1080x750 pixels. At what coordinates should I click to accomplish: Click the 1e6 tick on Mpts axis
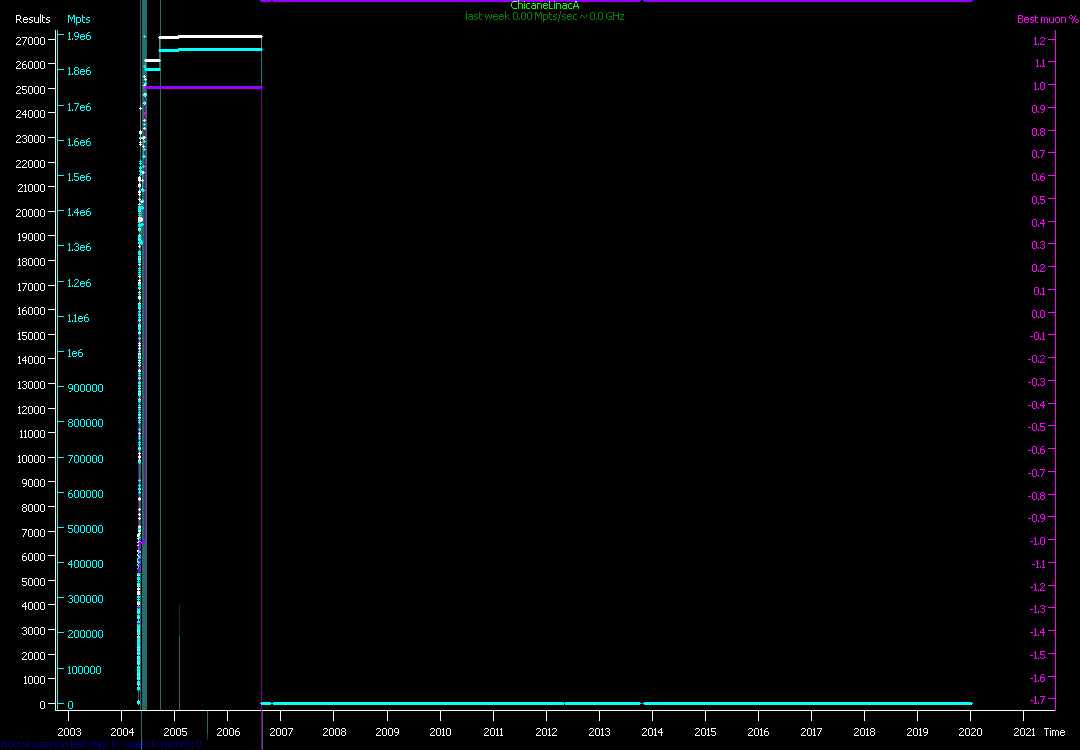pos(76,353)
